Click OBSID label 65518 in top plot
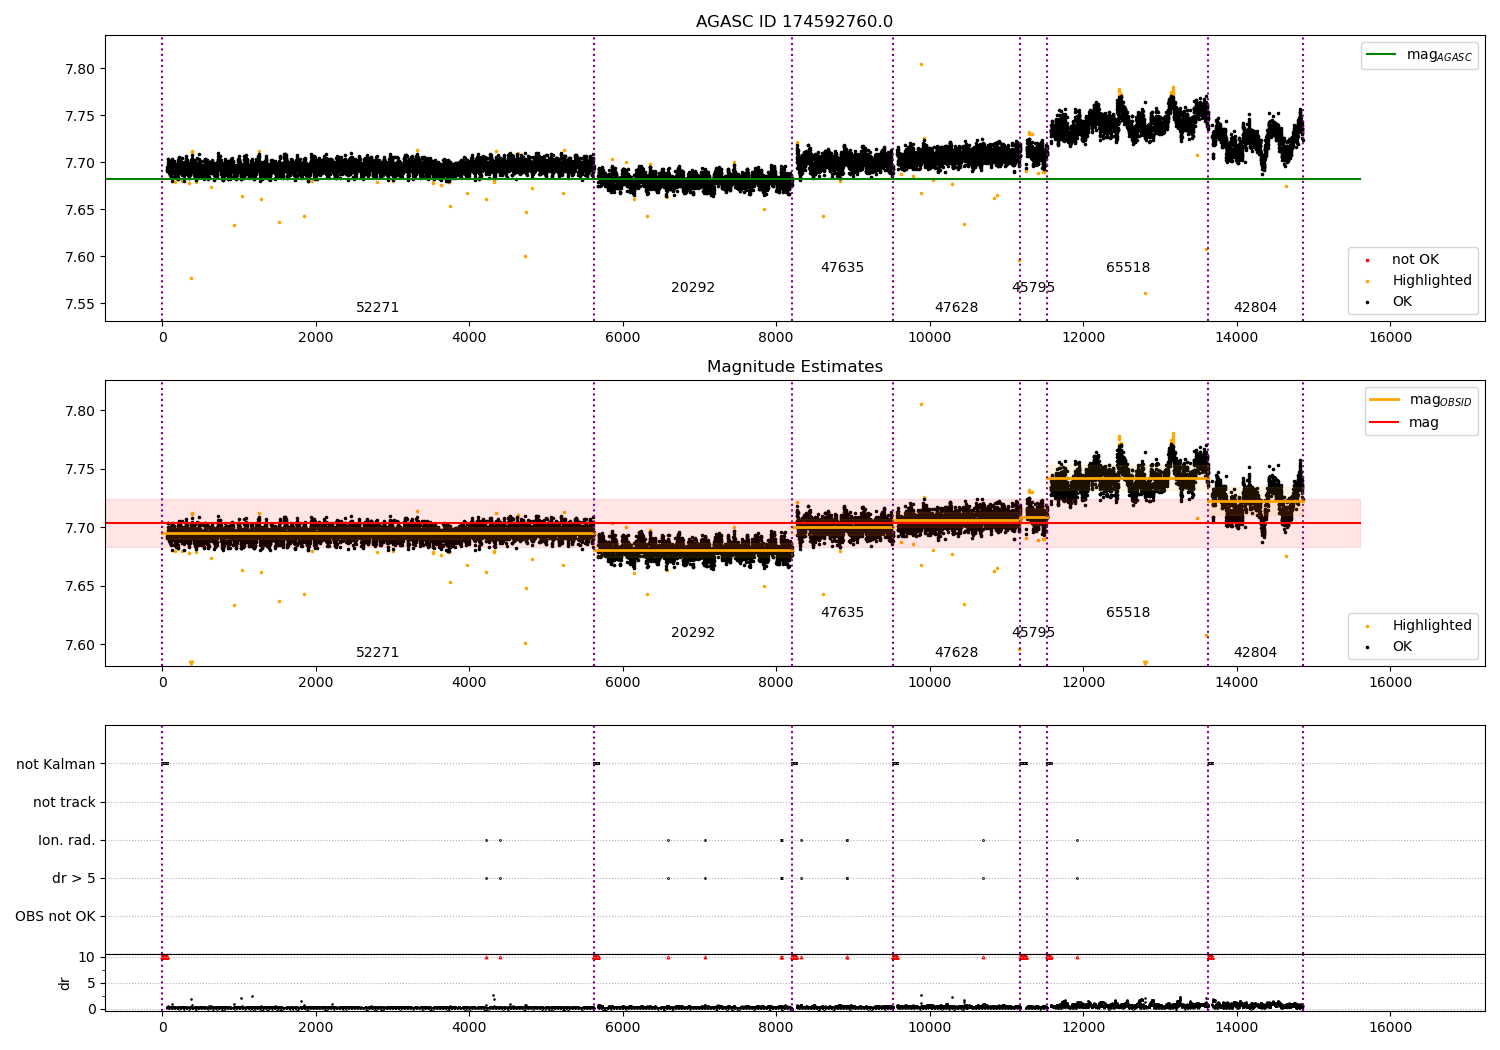 [x=1128, y=268]
